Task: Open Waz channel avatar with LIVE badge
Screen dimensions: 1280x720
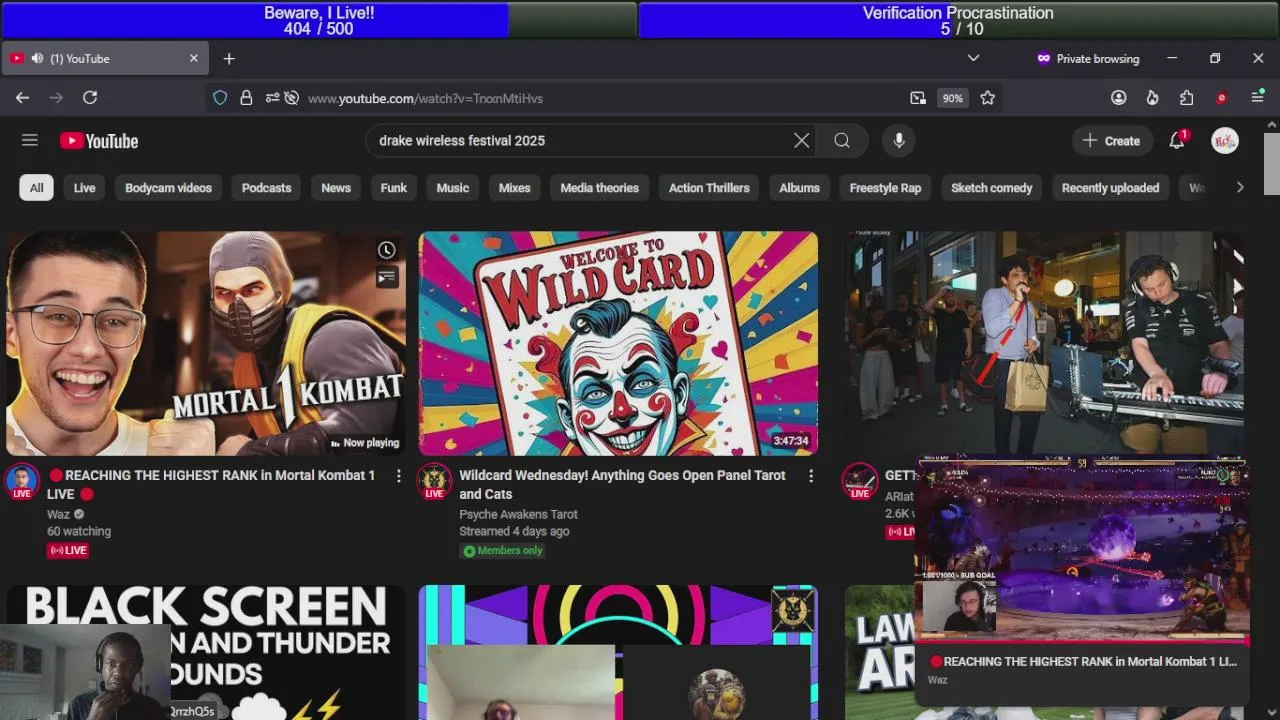Action: (x=22, y=481)
